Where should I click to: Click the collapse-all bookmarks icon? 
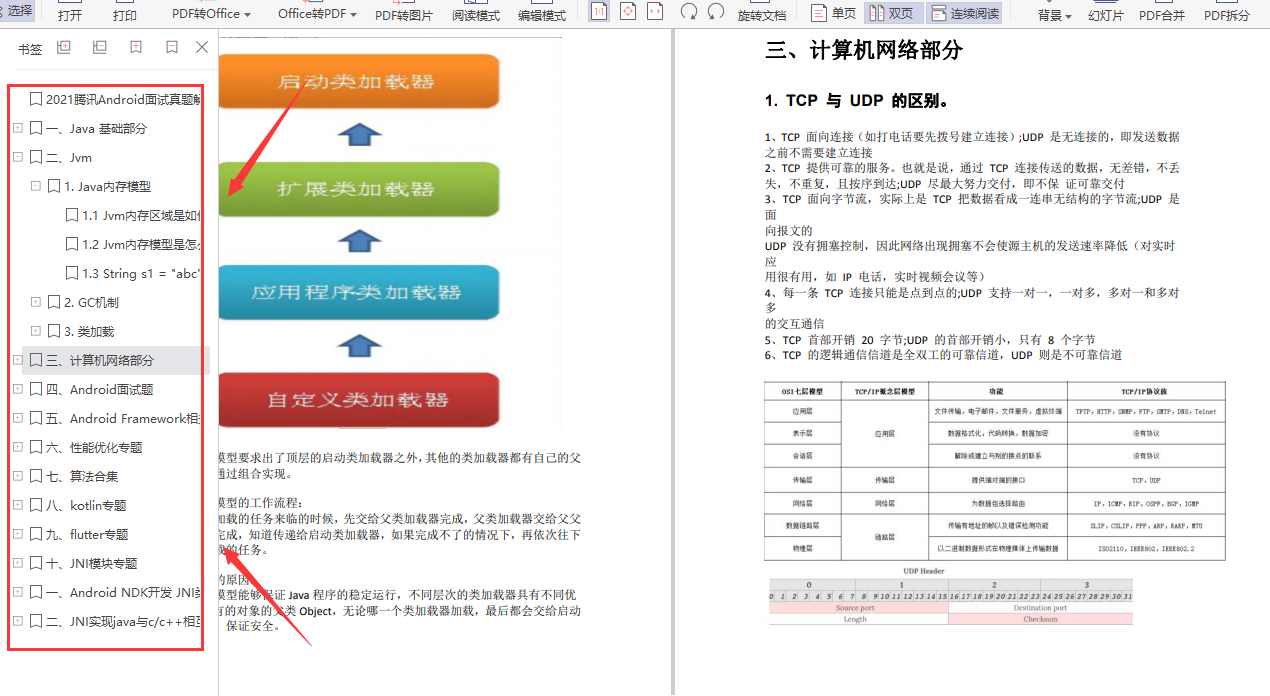pyautogui.click(x=99, y=47)
